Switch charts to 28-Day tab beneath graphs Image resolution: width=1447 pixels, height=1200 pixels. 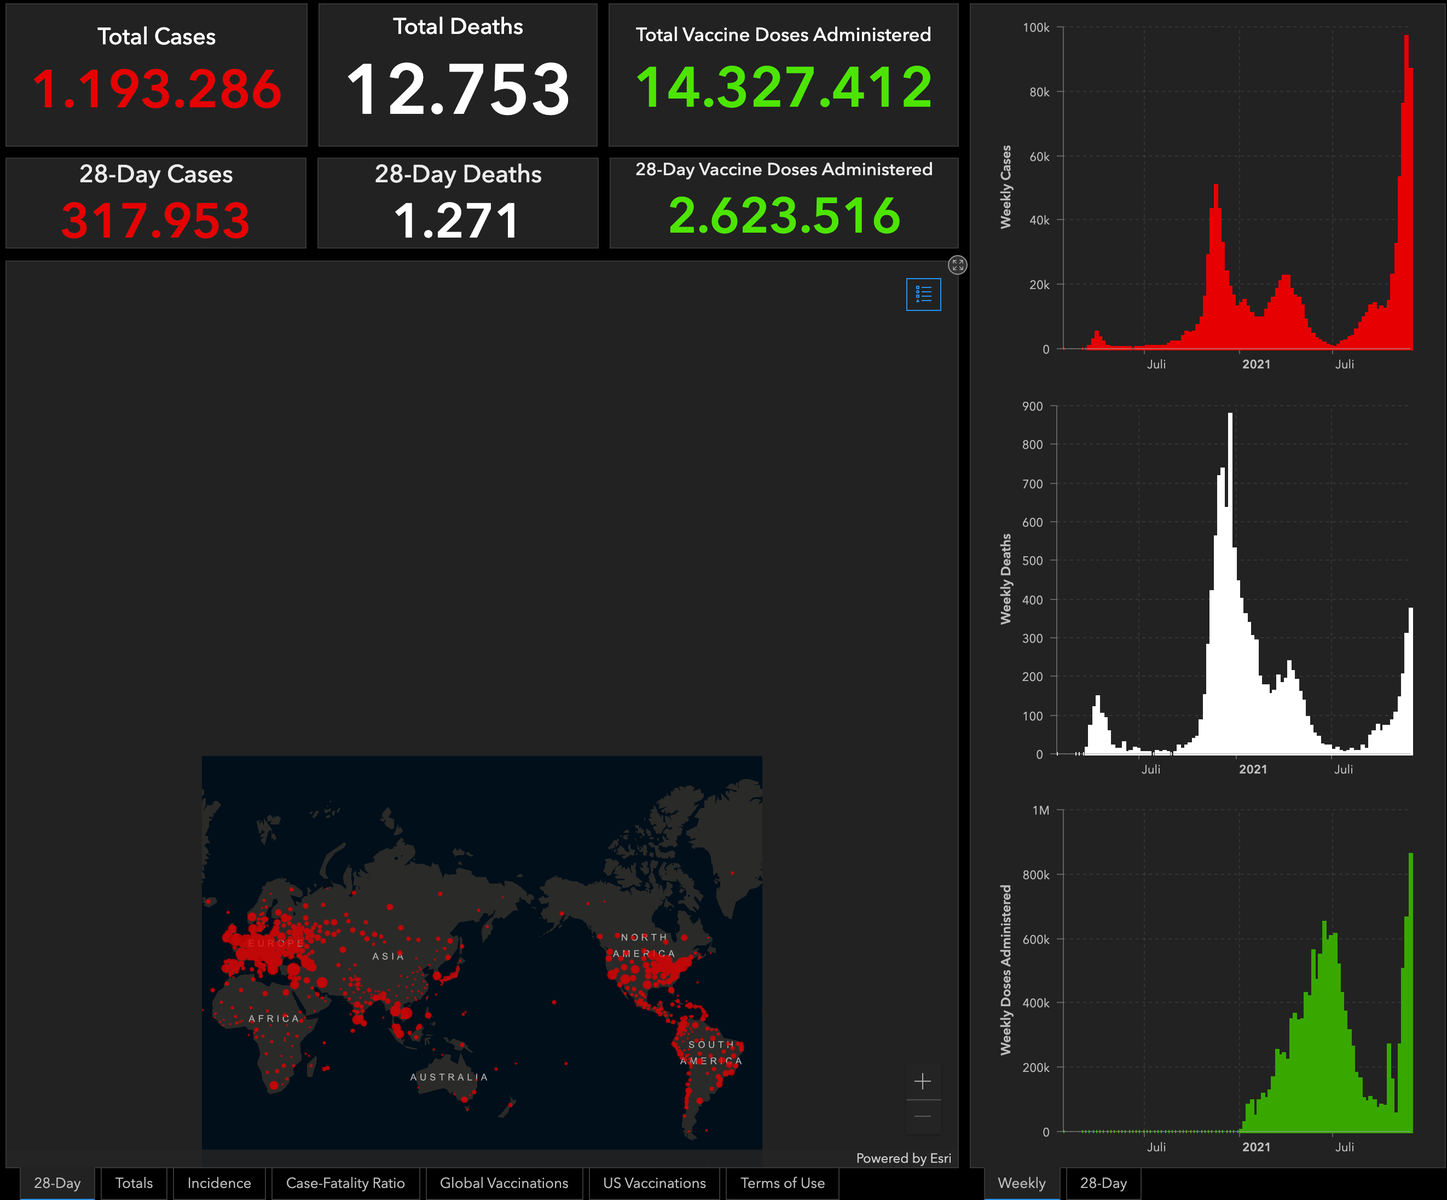pyautogui.click(x=1103, y=1183)
